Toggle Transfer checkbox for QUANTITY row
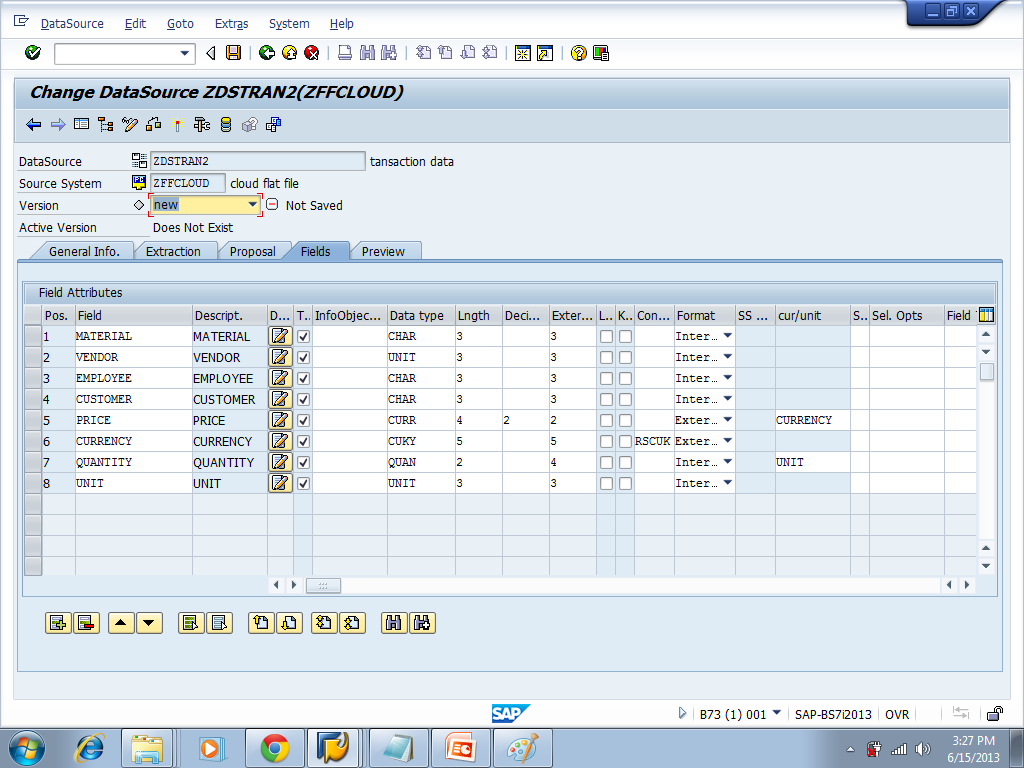This screenshot has height=768, width=1024. [x=303, y=462]
